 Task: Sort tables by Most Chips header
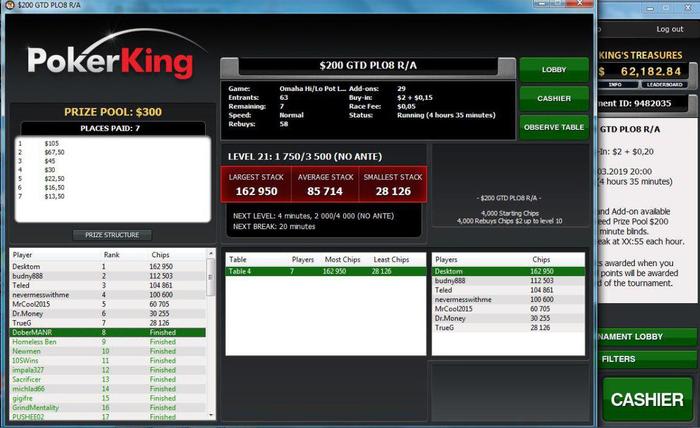click(x=342, y=259)
